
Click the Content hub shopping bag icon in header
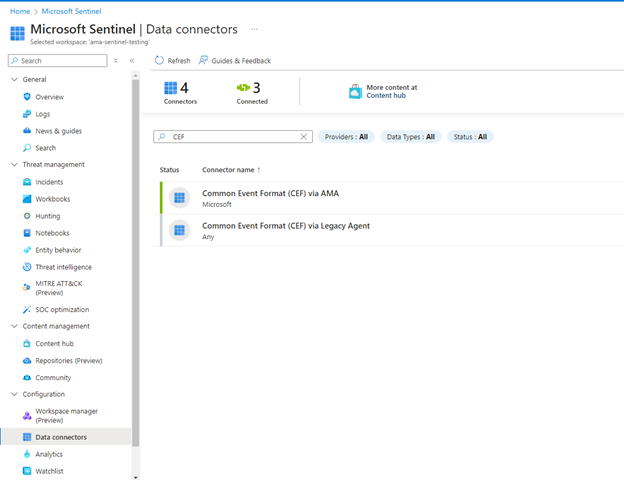355,92
